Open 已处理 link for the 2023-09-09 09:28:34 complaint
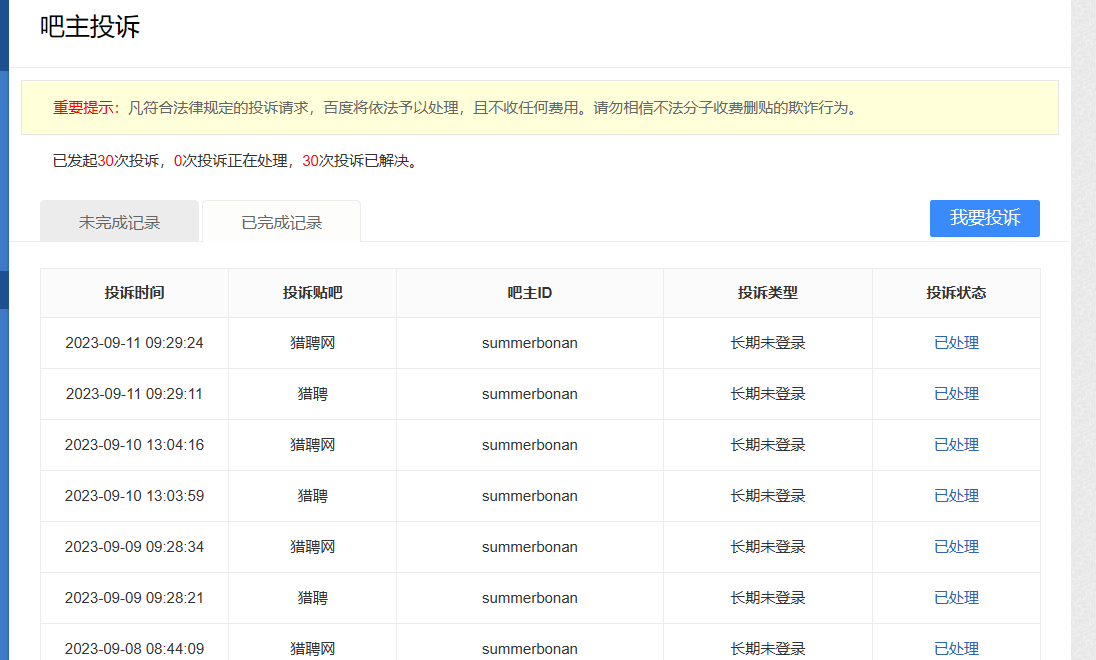The image size is (1096, 660). 956,547
